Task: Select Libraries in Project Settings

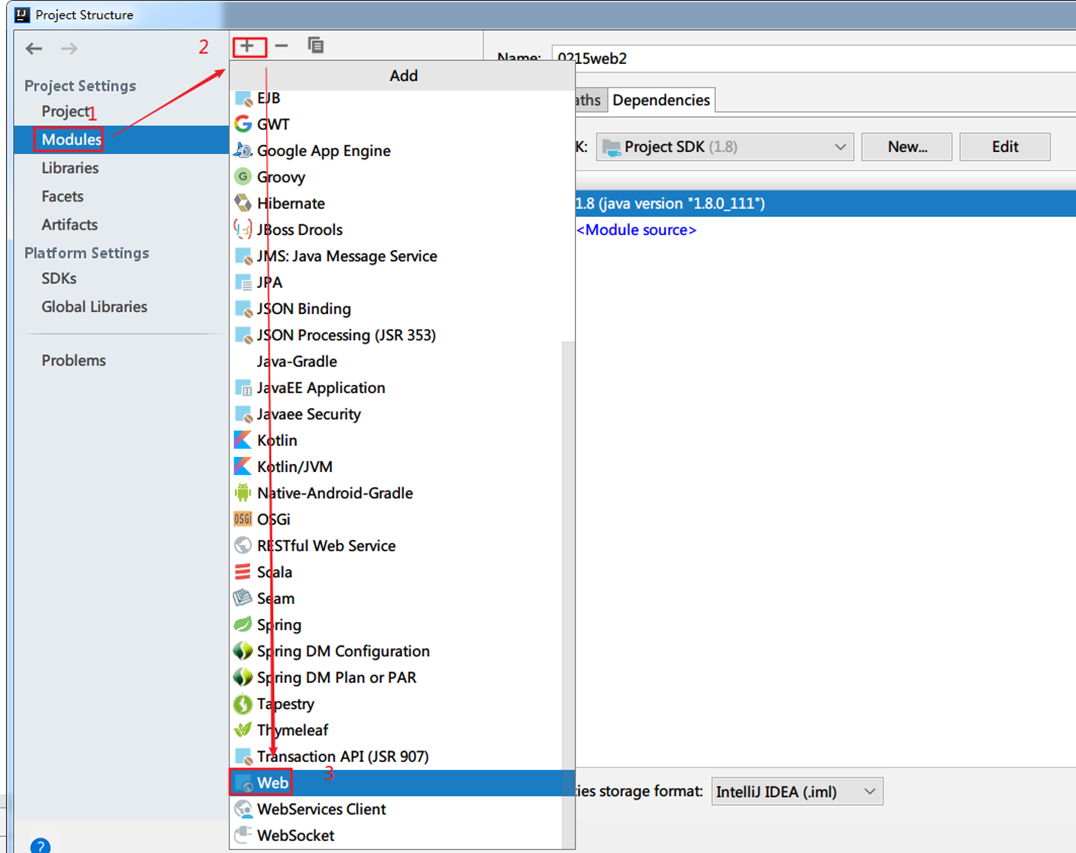Action: tap(70, 168)
